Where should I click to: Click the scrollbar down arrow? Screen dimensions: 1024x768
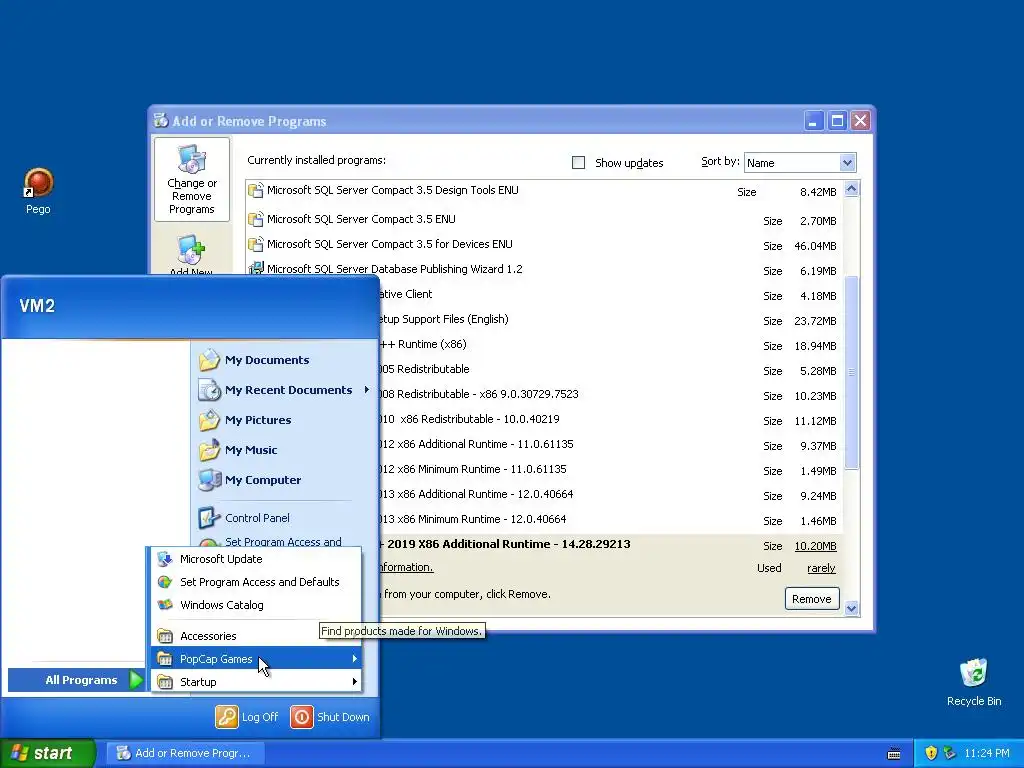851,608
